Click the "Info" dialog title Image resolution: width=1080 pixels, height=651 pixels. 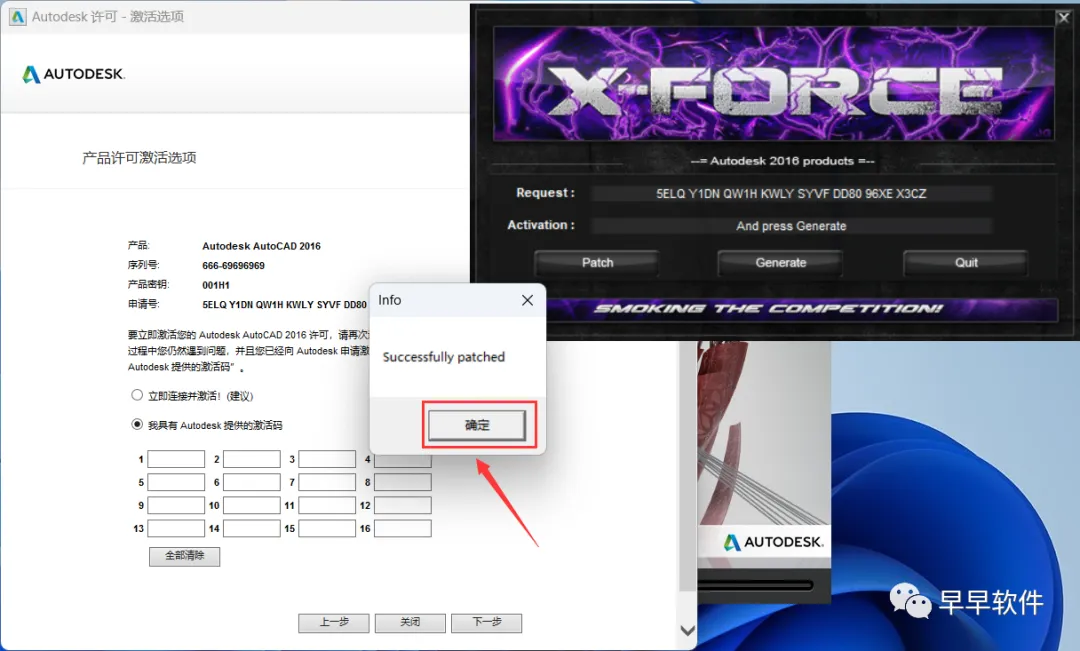tap(390, 300)
